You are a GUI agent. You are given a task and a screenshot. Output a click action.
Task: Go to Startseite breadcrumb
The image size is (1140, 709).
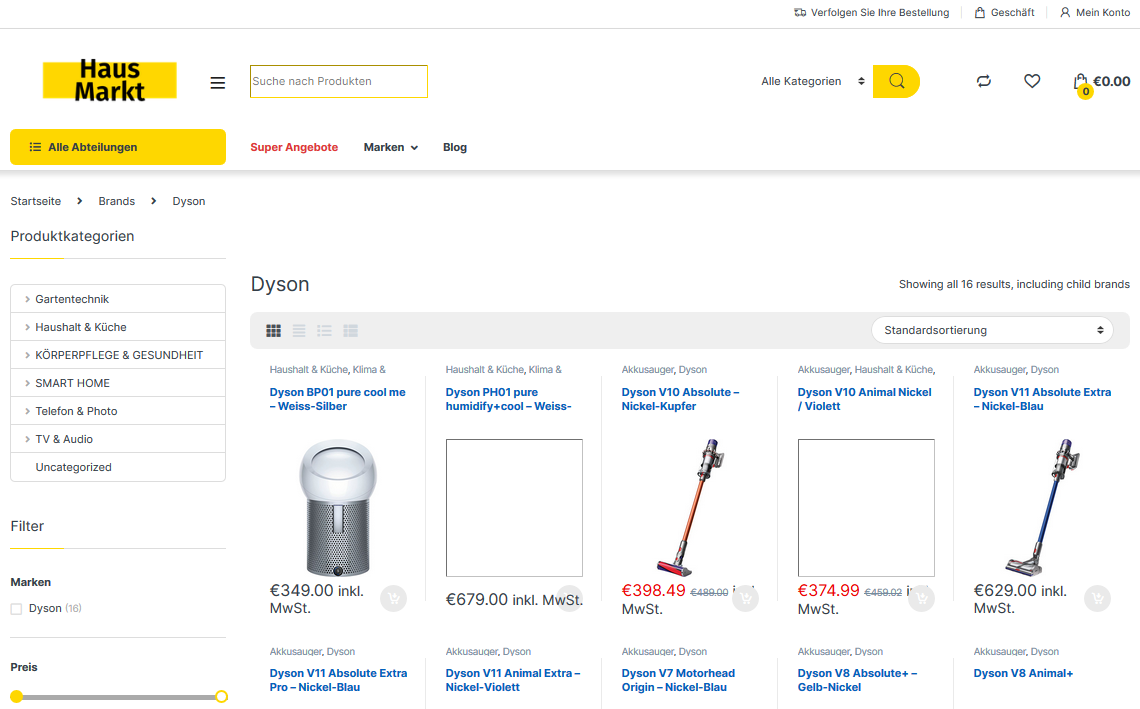36,201
